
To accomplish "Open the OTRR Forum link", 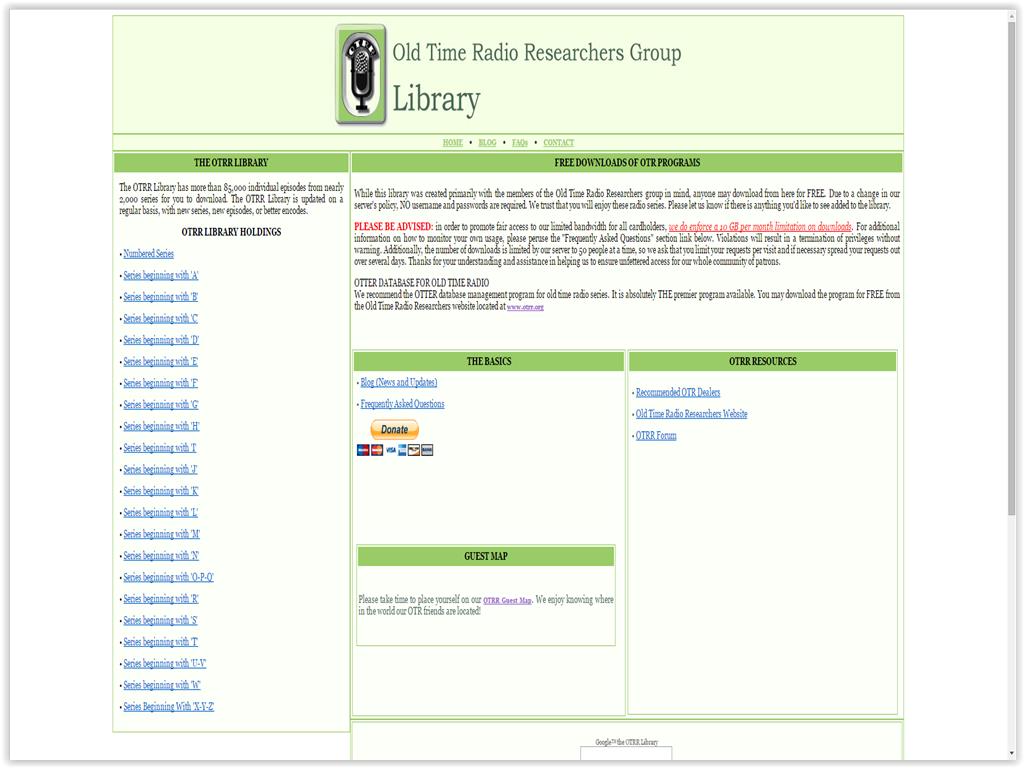I will tap(656, 435).
